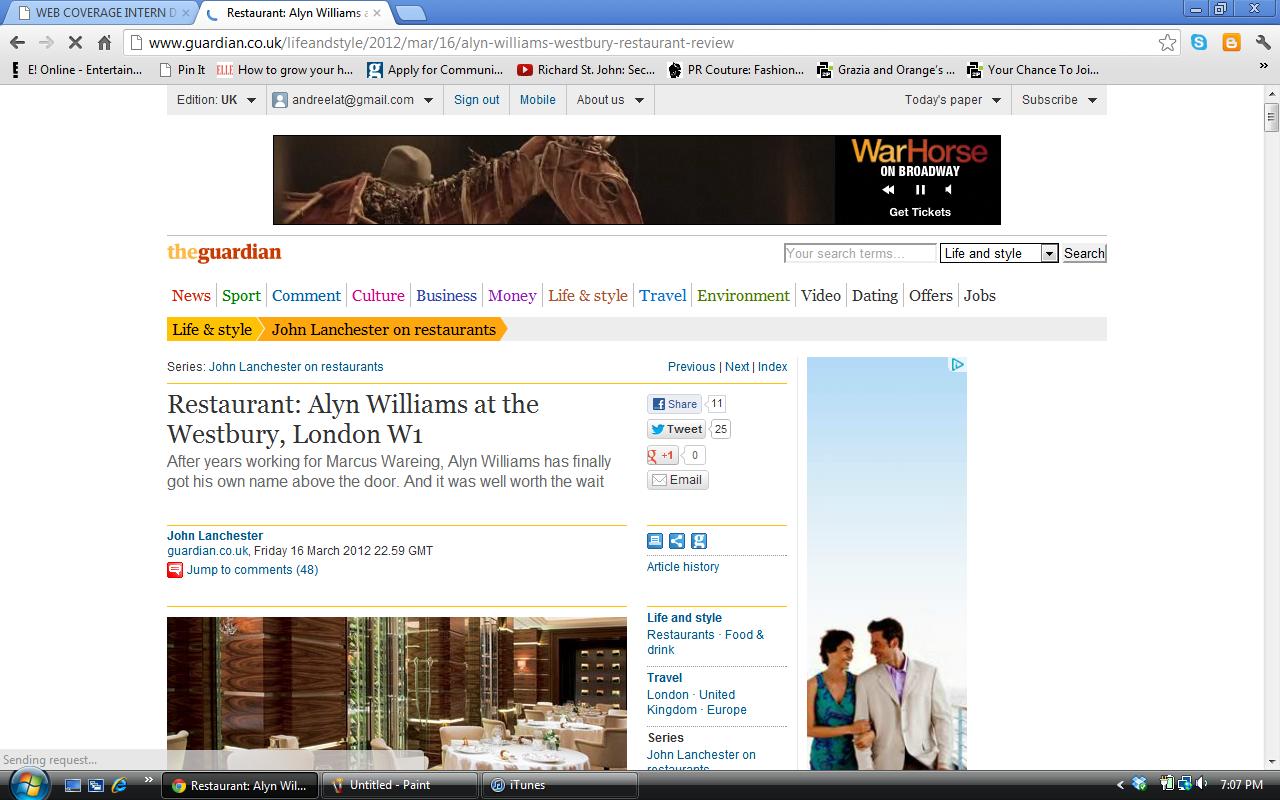Pause the War Horse ad video

(920, 190)
